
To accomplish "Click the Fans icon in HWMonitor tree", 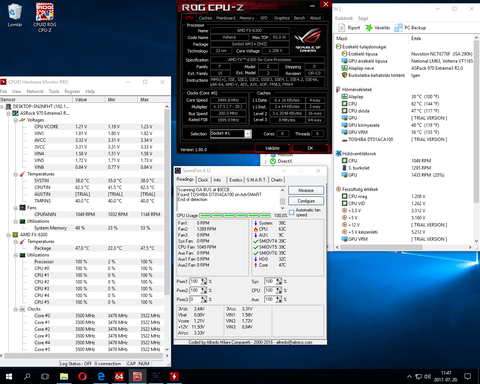I will 22,208.
